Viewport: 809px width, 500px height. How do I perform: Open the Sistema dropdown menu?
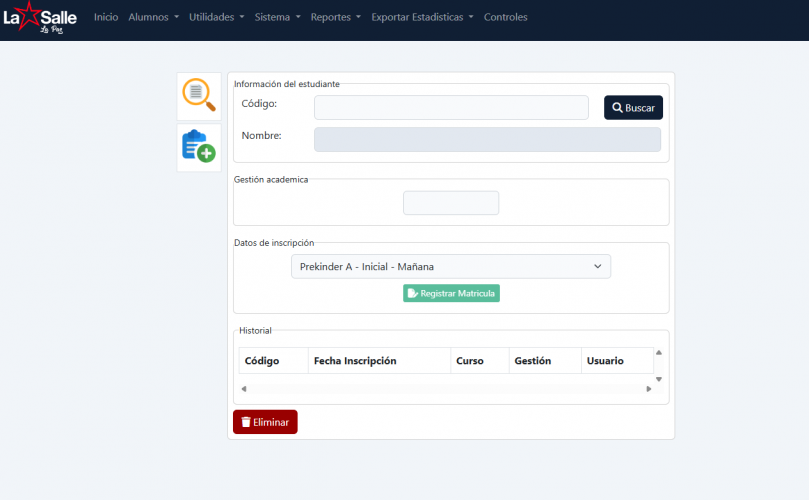pyautogui.click(x=277, y=17)
